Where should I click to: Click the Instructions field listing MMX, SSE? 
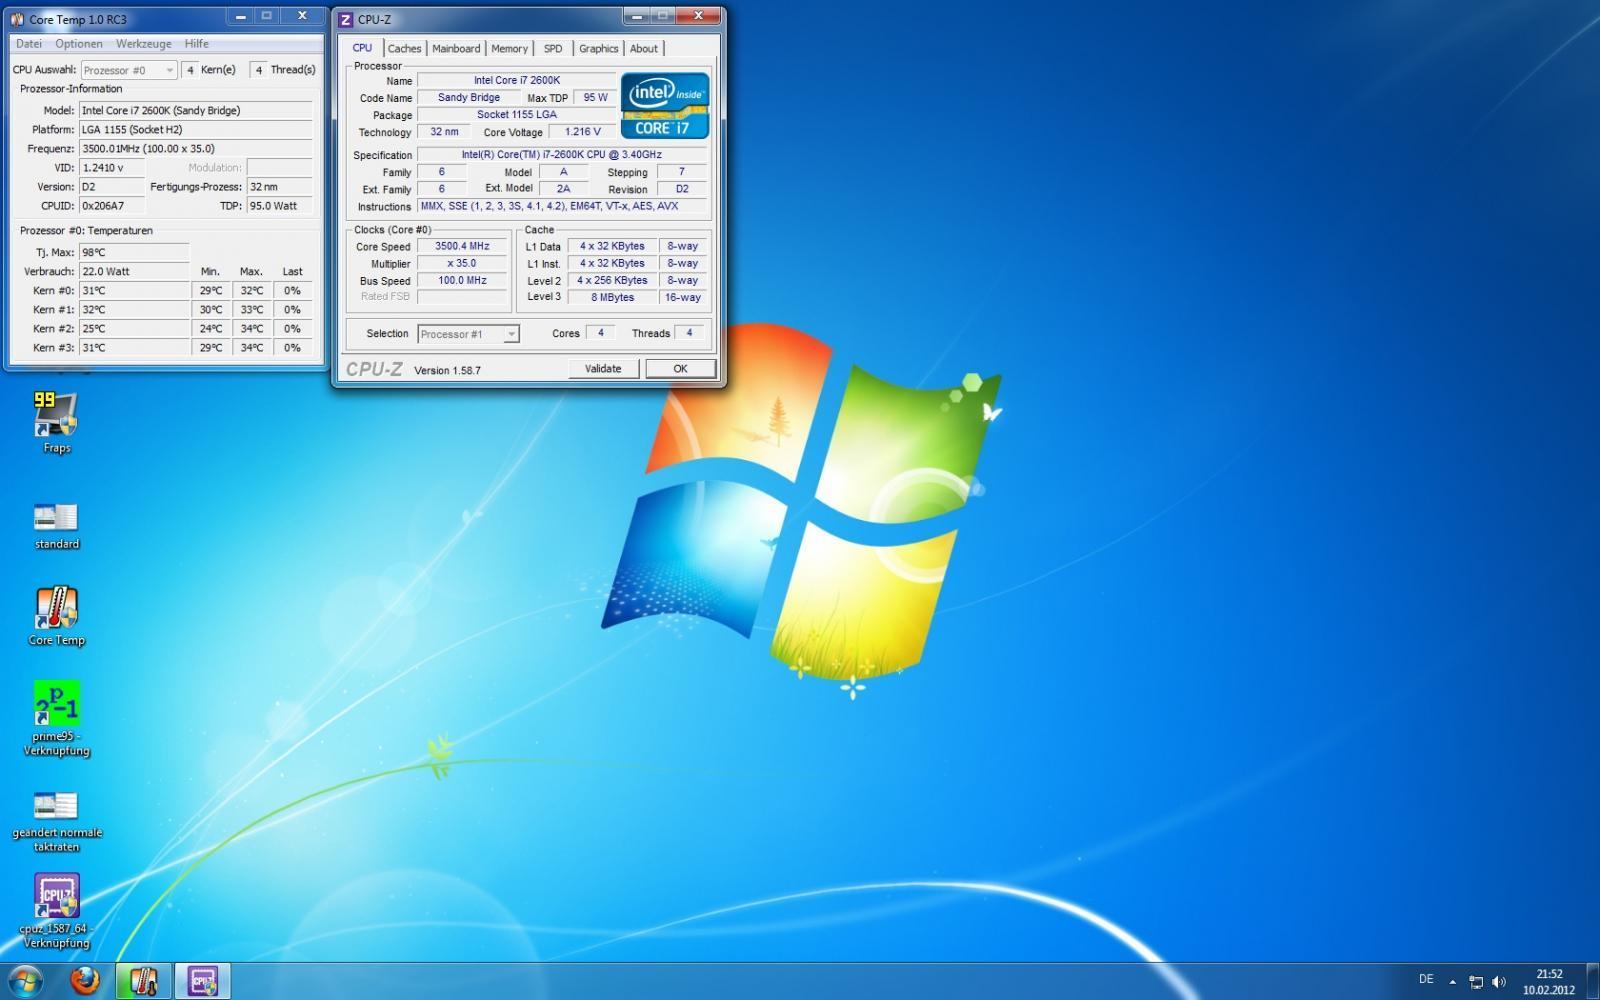pos(561,207)
